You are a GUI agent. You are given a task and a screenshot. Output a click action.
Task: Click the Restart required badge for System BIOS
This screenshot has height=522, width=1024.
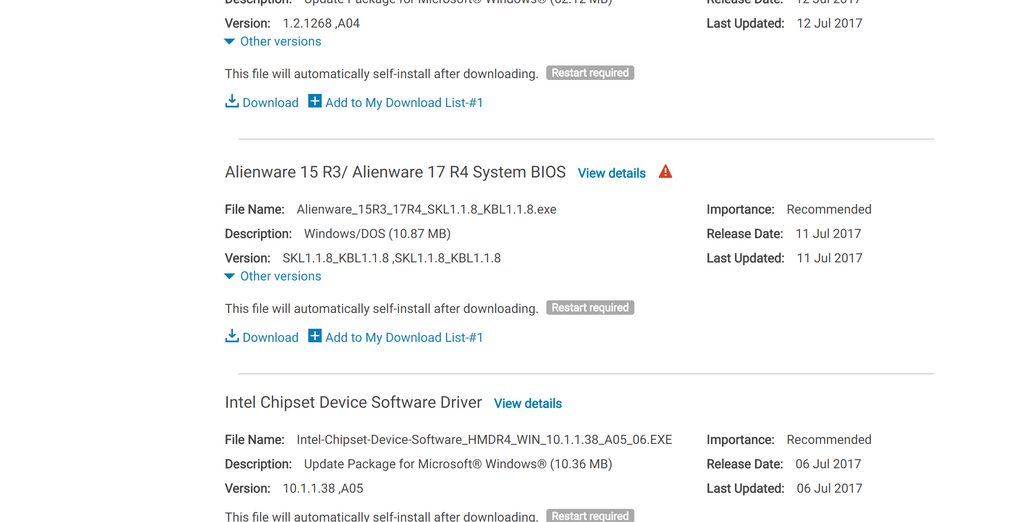click(590, 308)
